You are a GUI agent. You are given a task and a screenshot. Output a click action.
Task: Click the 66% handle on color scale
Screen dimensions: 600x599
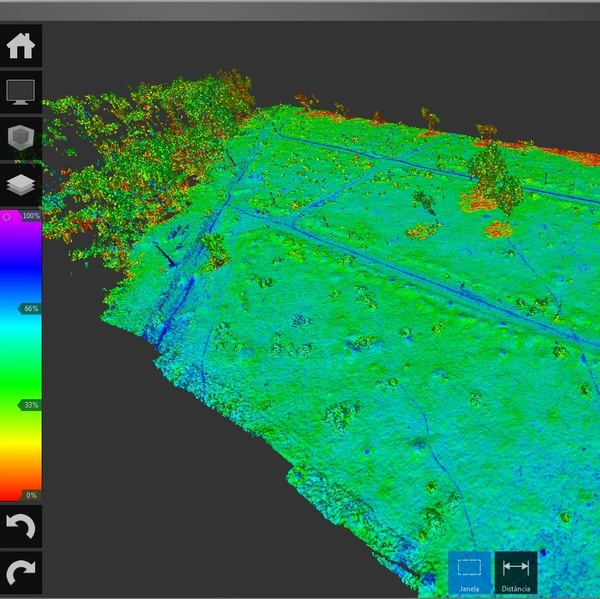[x=31, y=309]
